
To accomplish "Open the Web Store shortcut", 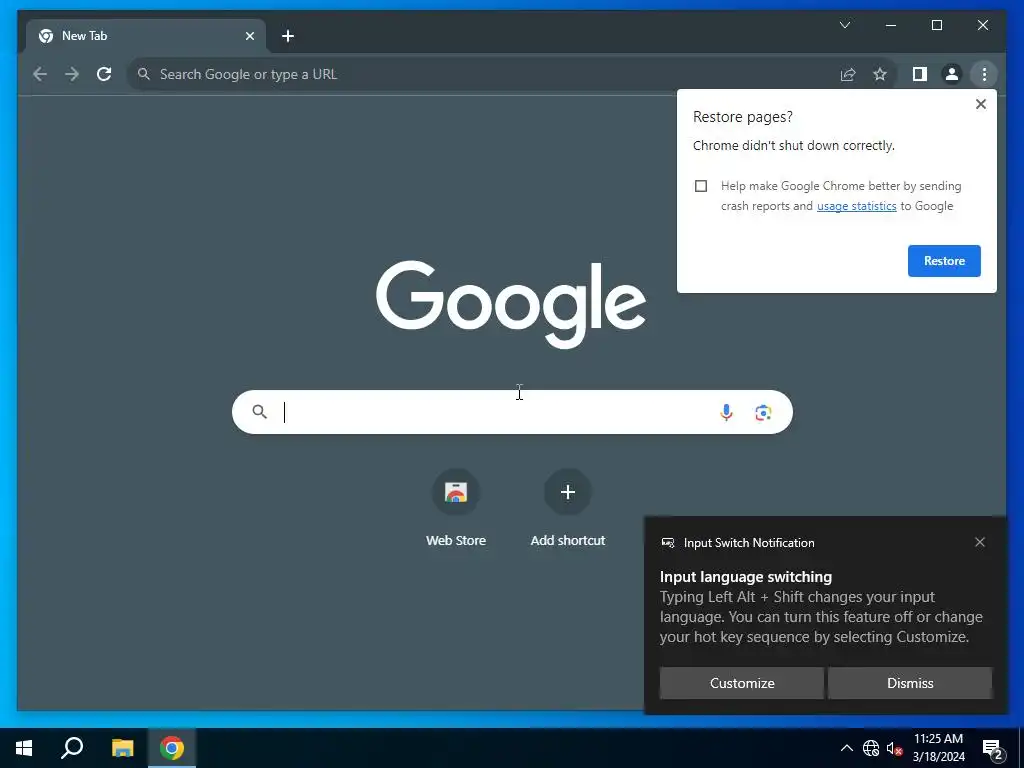I will (456, 508).
